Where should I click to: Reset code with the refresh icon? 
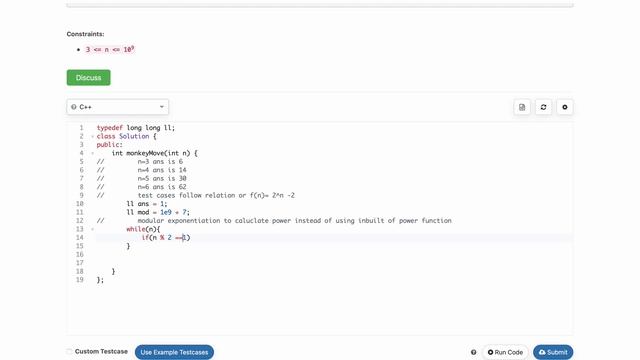(x=543, y=107)
